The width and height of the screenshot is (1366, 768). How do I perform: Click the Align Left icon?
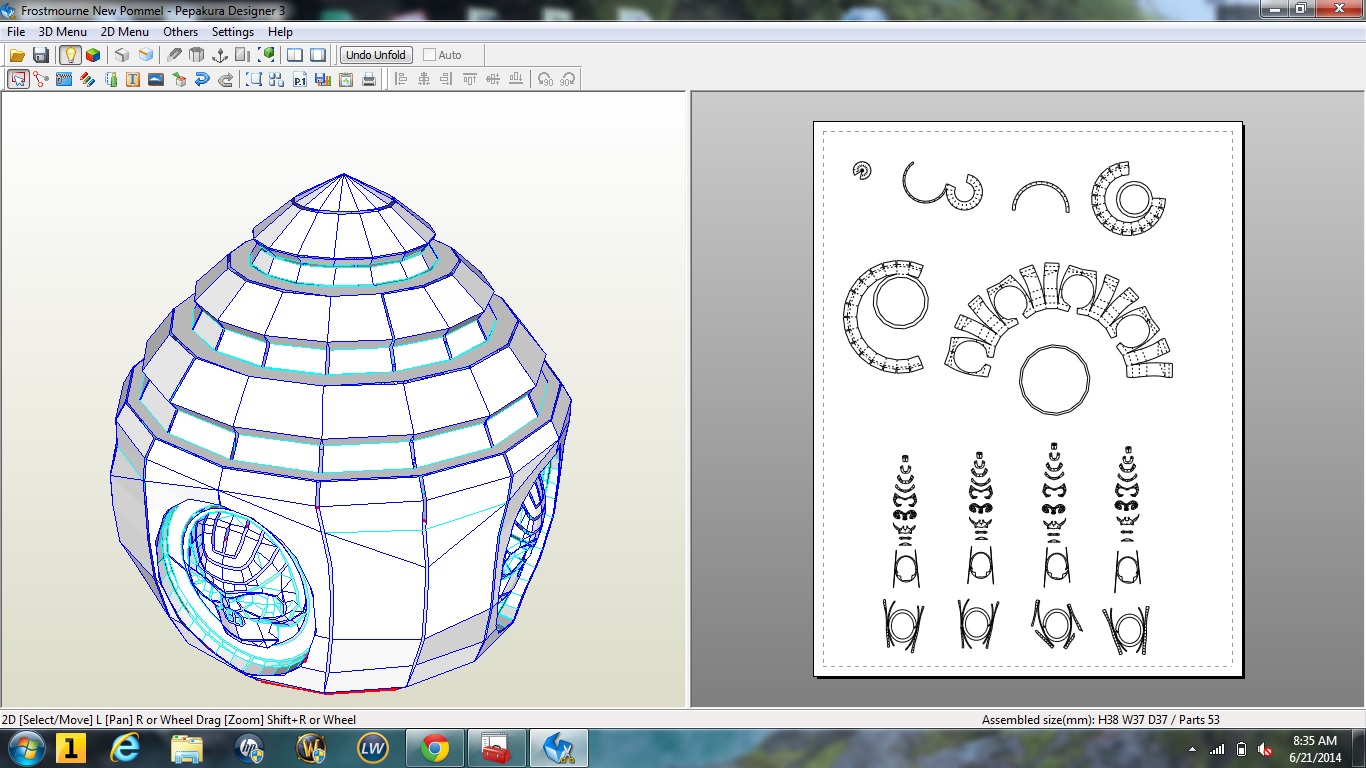[401, 79]
